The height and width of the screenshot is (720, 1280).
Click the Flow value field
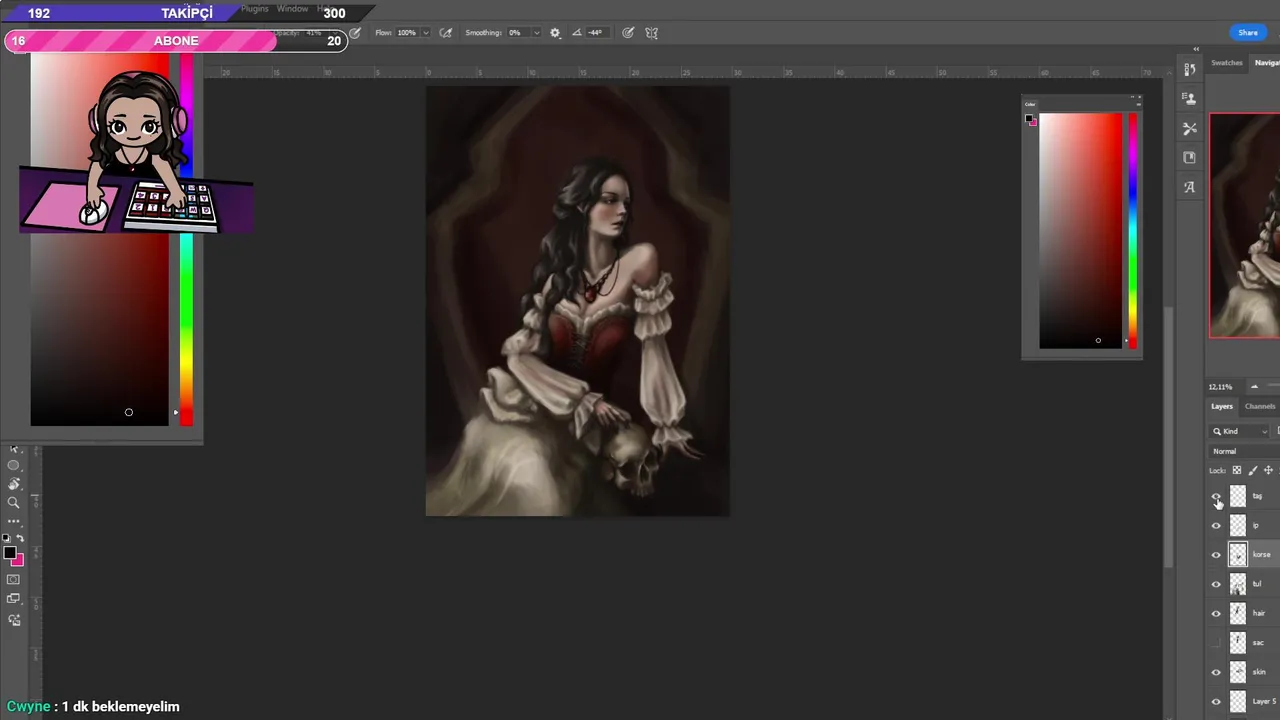(x=406, y=33)
